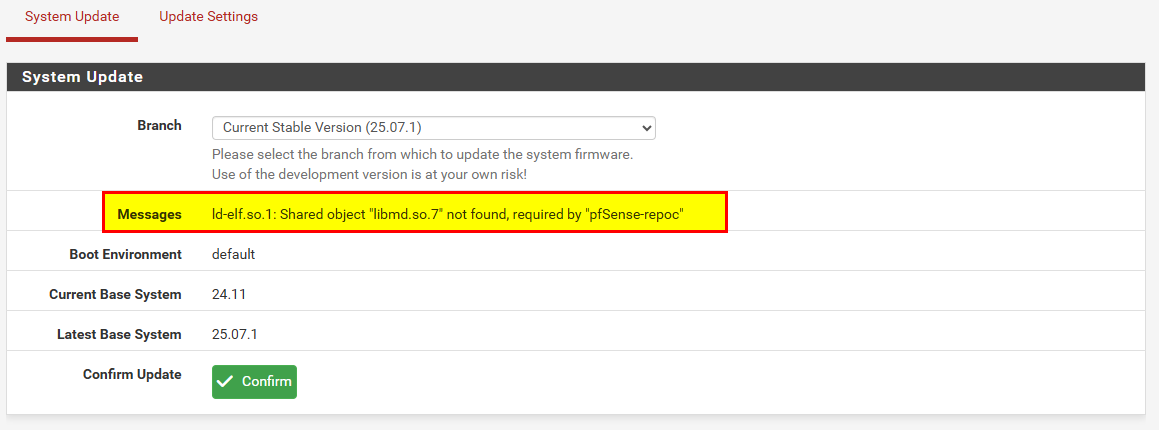Open the Branch version dropdown
1159x430 pixels.
[432, 128]
